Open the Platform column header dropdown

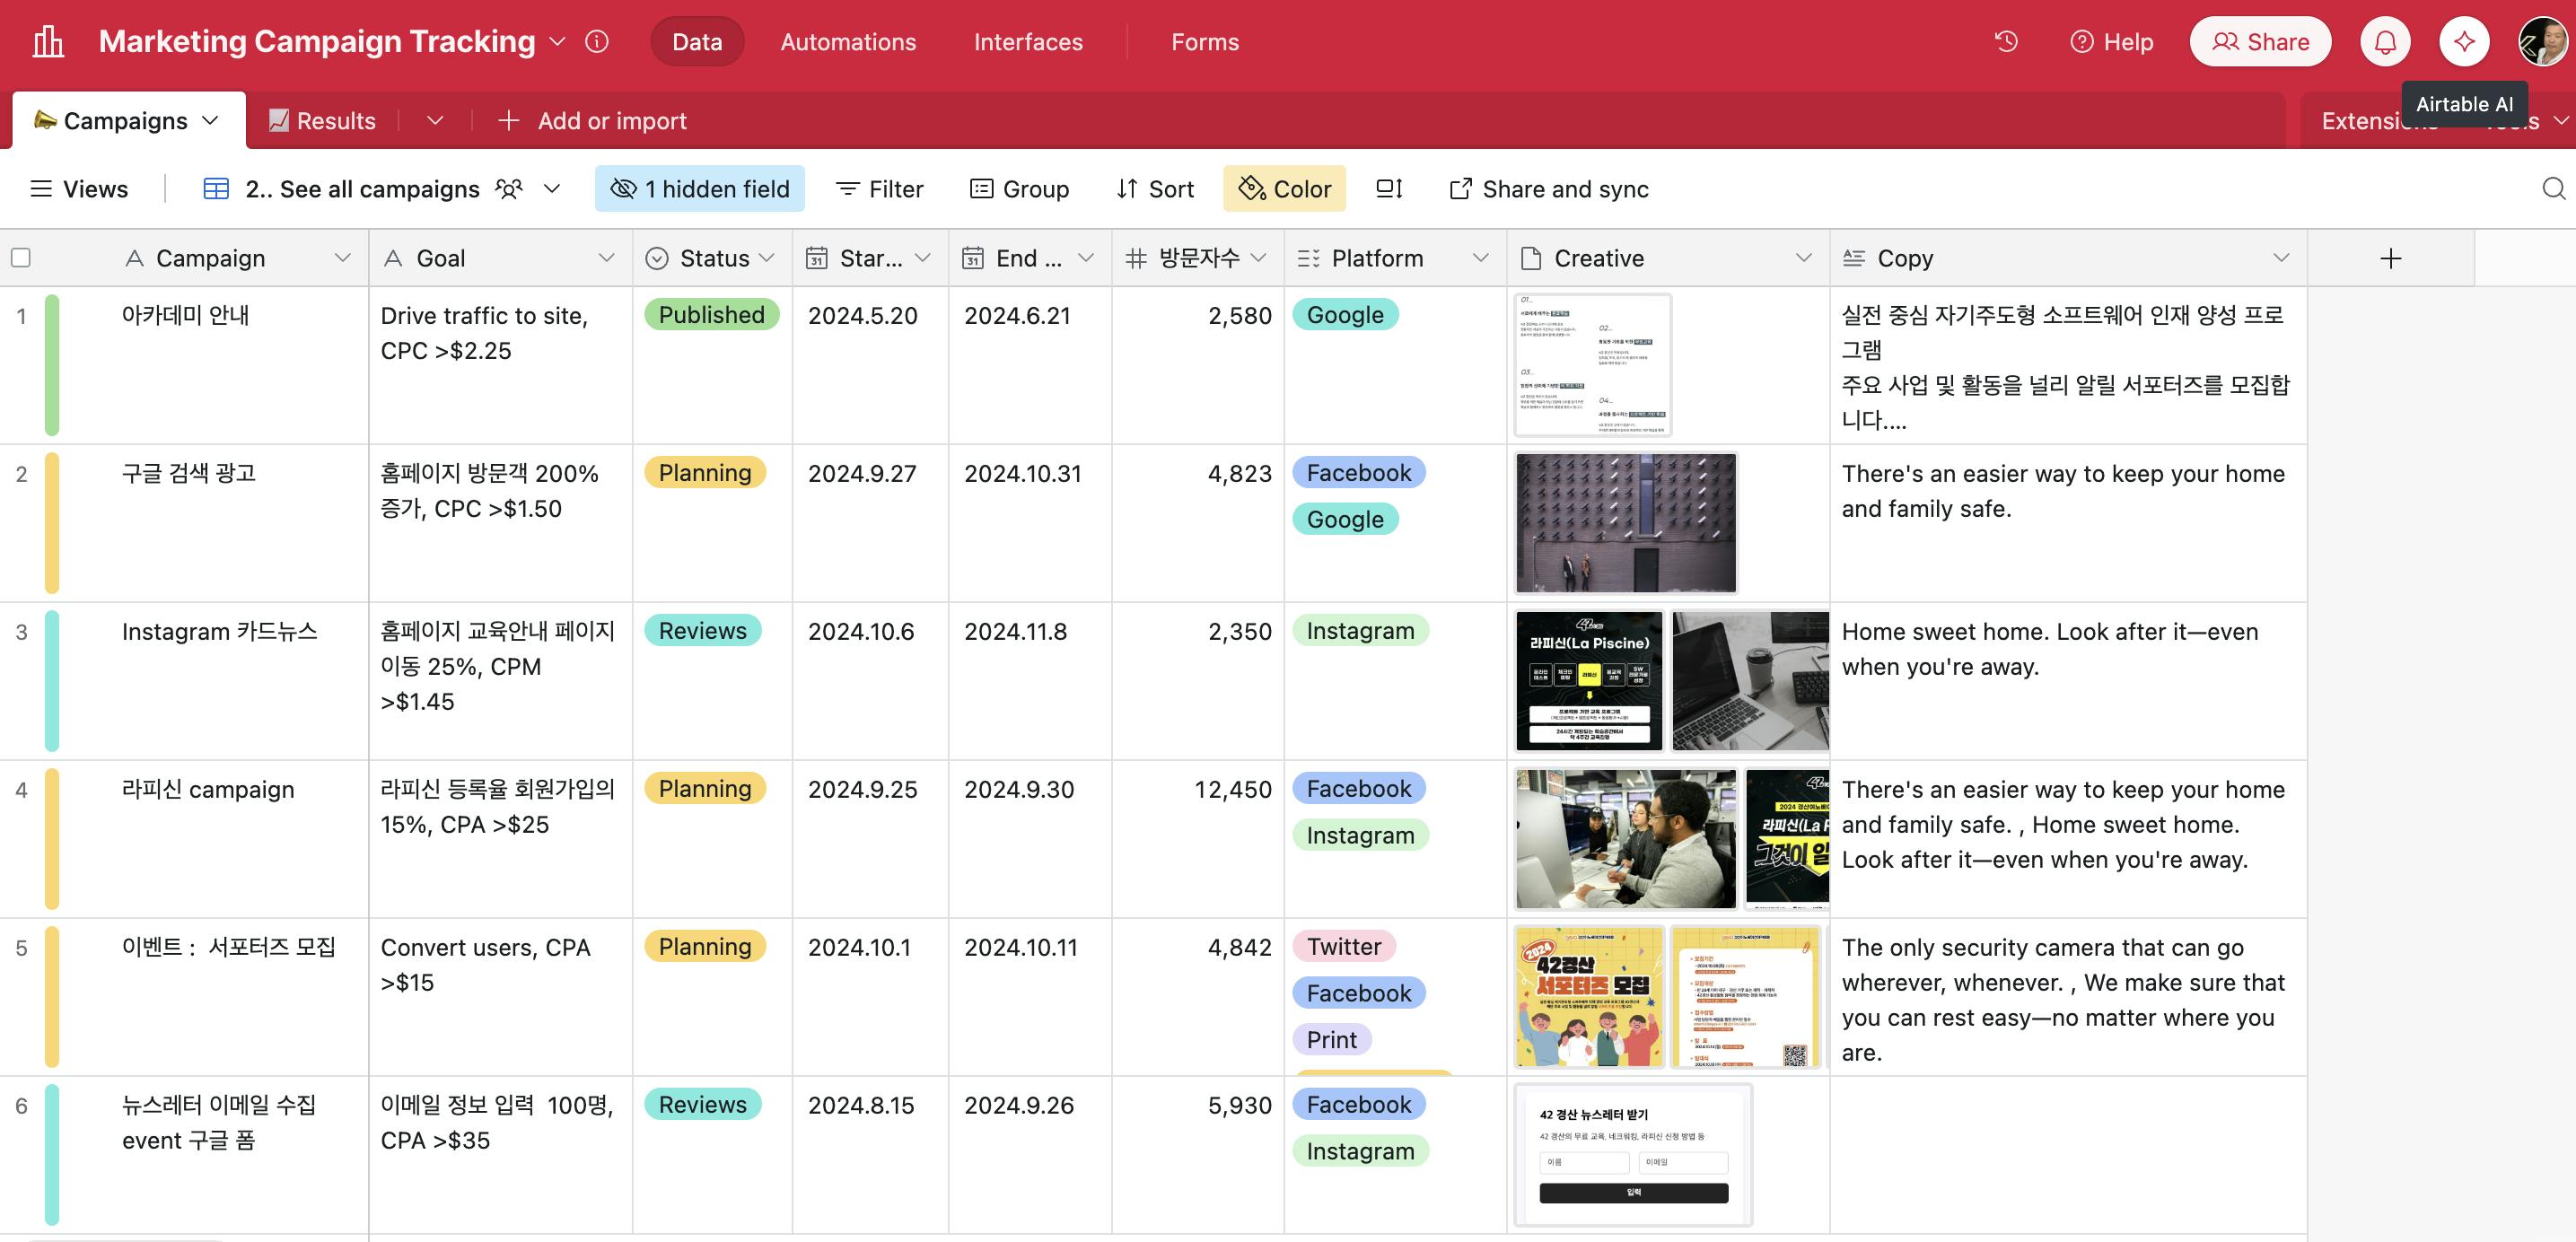coord(1480,259)
